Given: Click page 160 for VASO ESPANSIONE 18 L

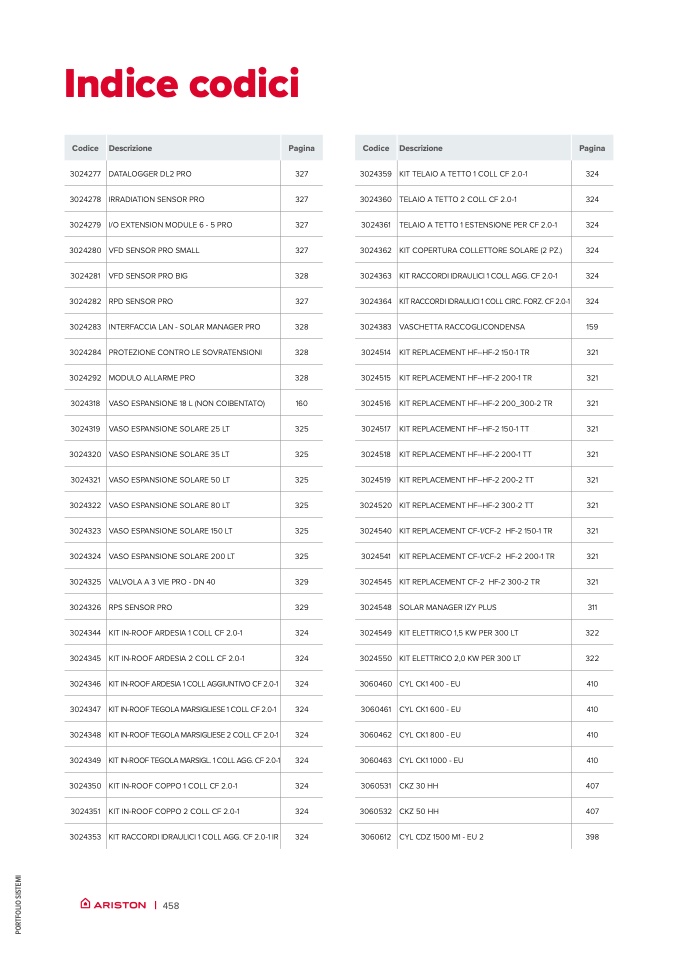Looking at the screenshot, I should [302, 403].
